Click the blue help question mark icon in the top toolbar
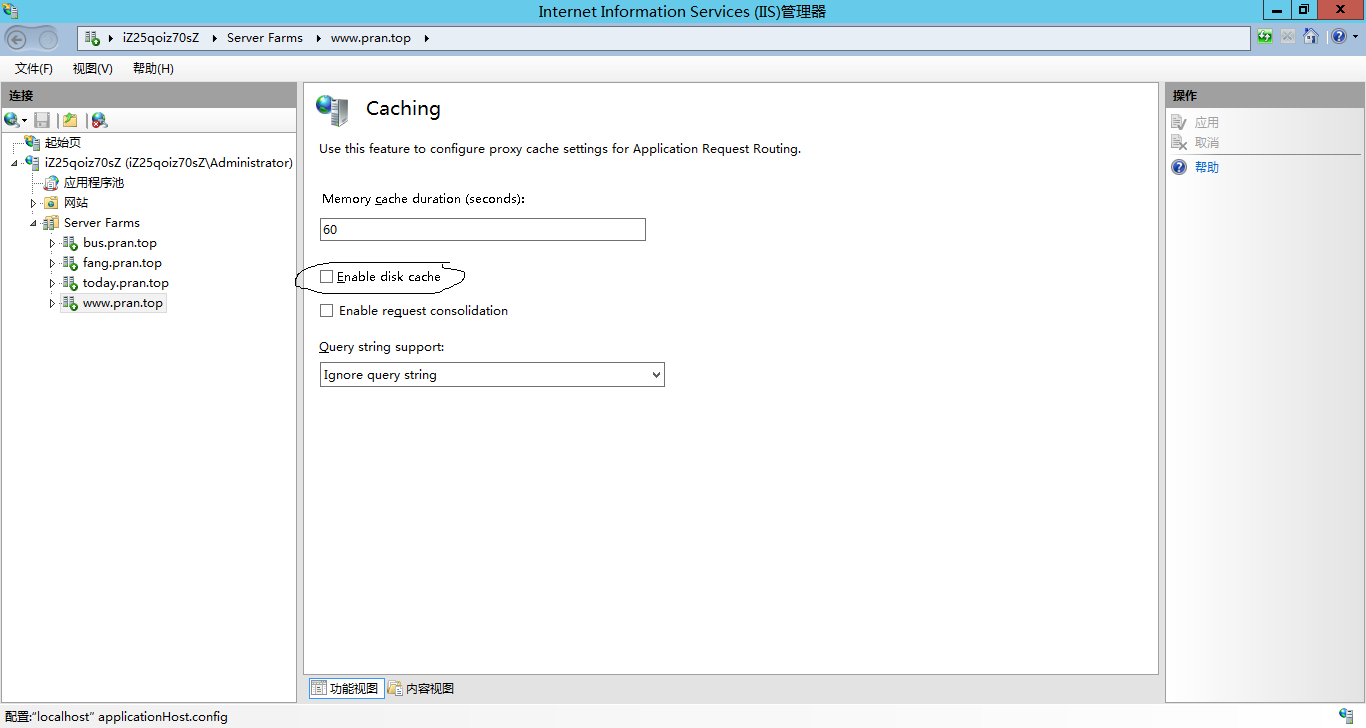The image size is (1366, 728). (x=1338, y=37)
